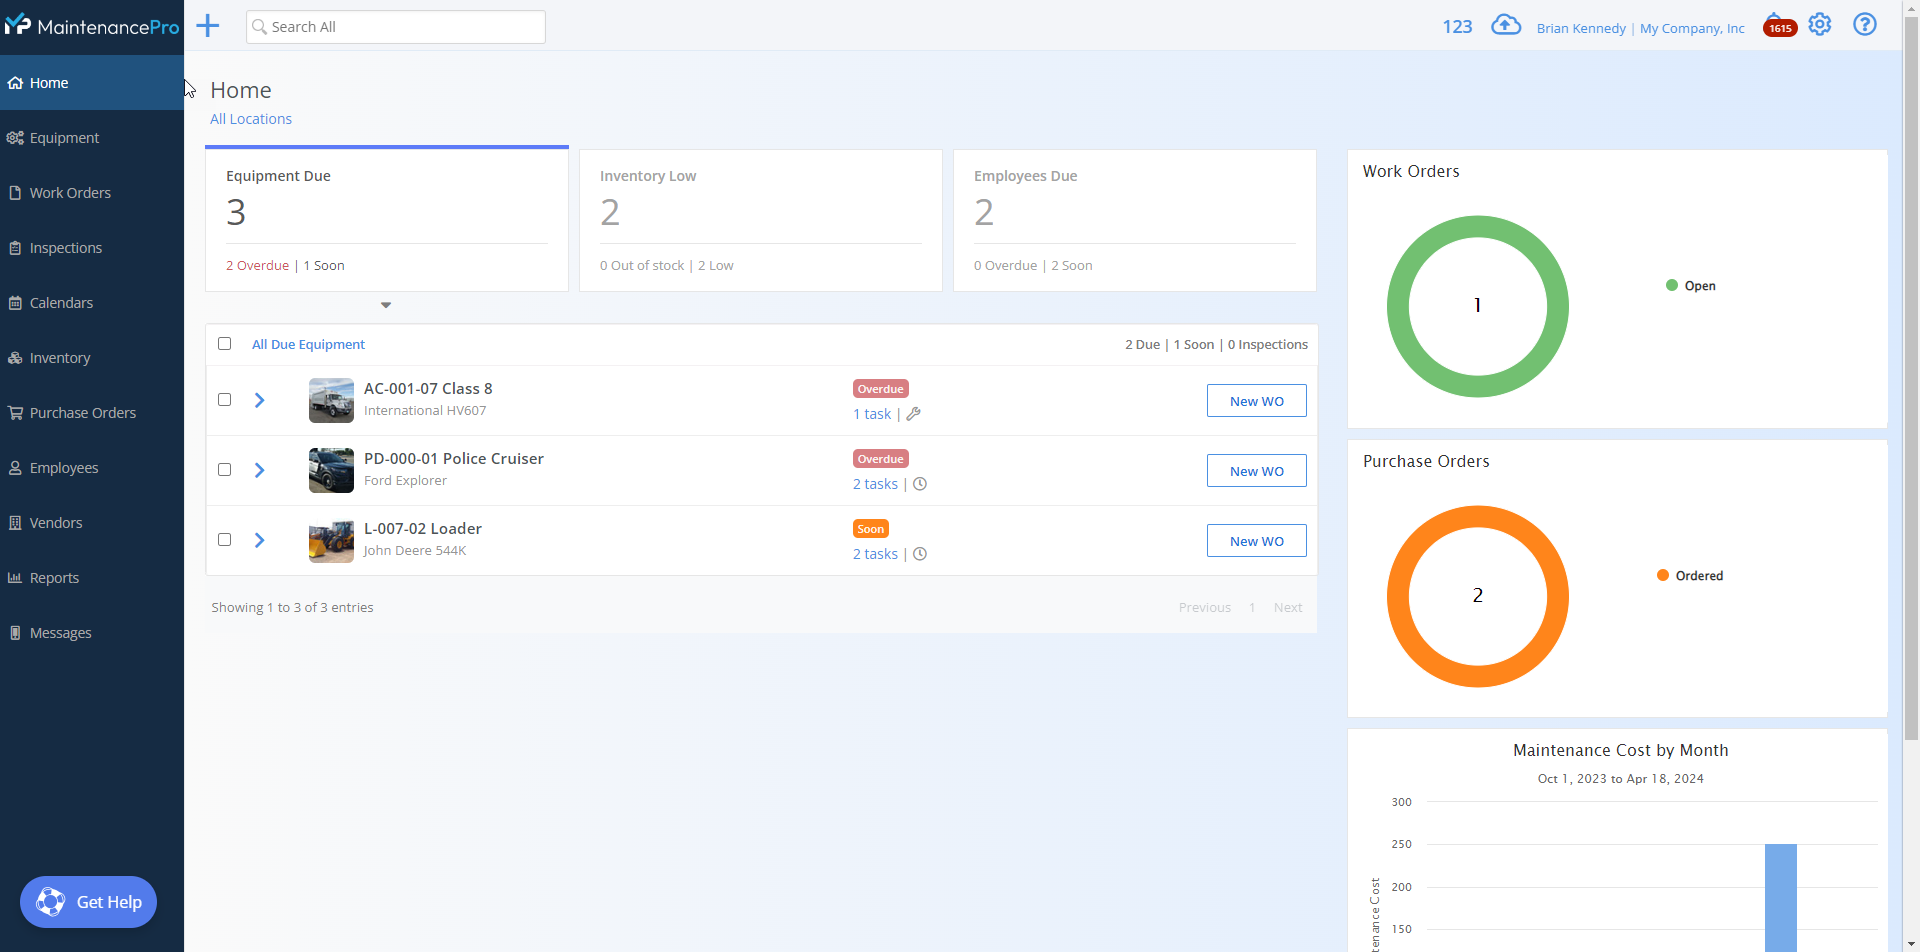Click the wrench icon on AC-001-07 row
The width and height of the screenshot is (1920, 952).
(x=915, y=413)
